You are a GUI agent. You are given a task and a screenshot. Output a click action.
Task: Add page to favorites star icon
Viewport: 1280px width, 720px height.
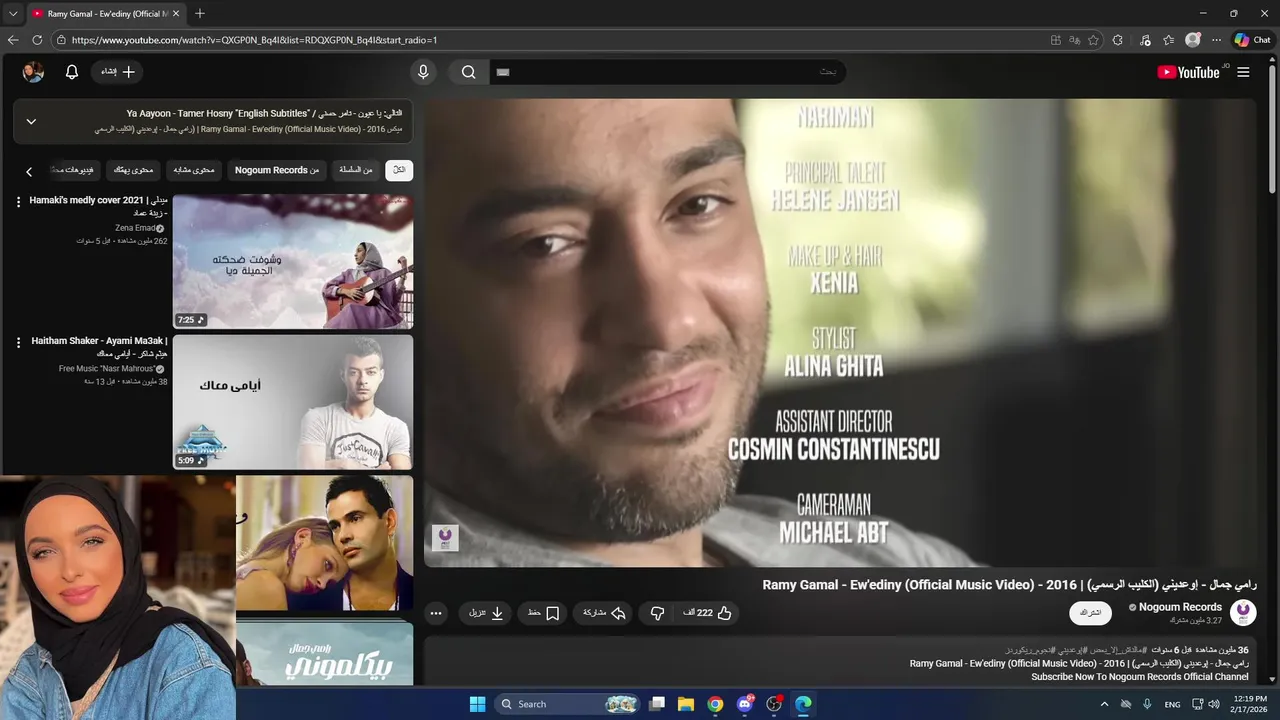coord(1093,40)
